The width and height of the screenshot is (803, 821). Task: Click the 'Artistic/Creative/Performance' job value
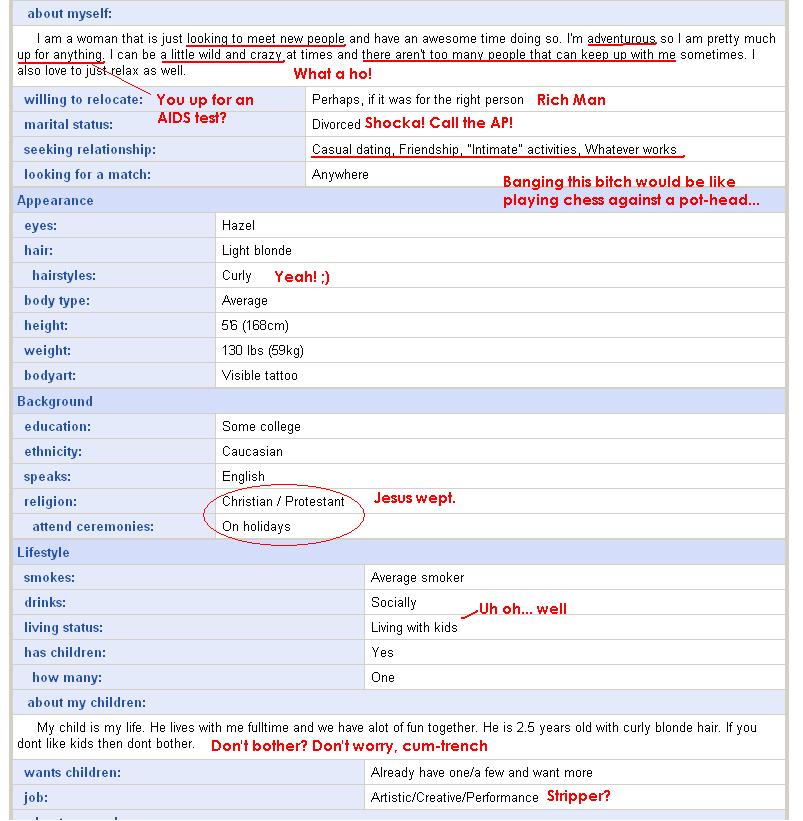[454, 798]
